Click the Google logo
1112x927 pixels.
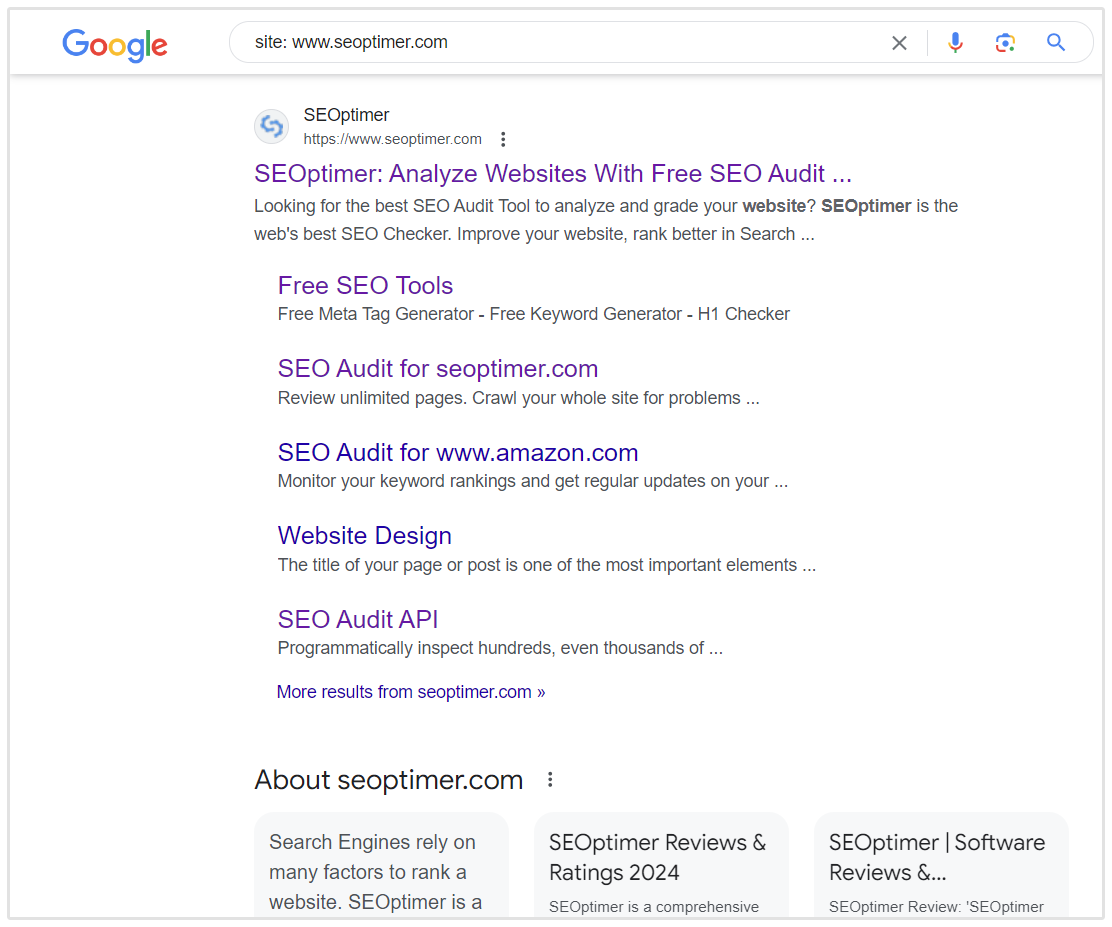[114, 44]
